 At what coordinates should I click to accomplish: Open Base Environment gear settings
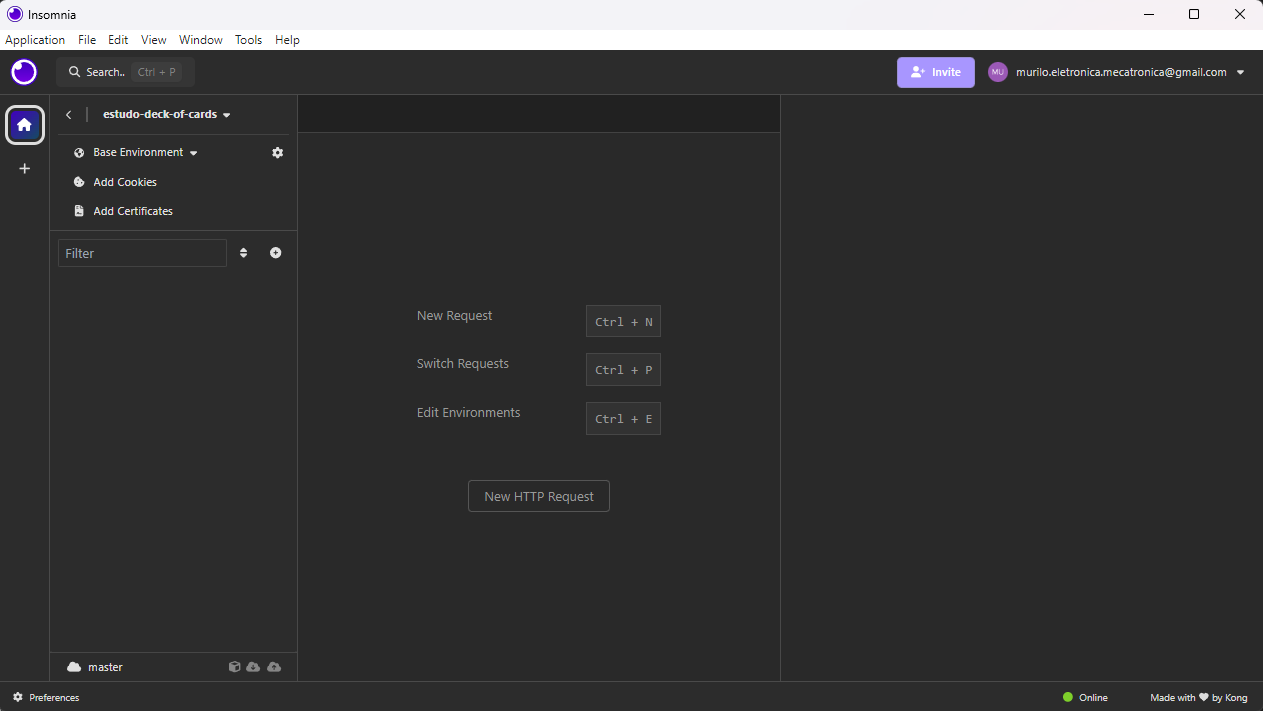278,153
